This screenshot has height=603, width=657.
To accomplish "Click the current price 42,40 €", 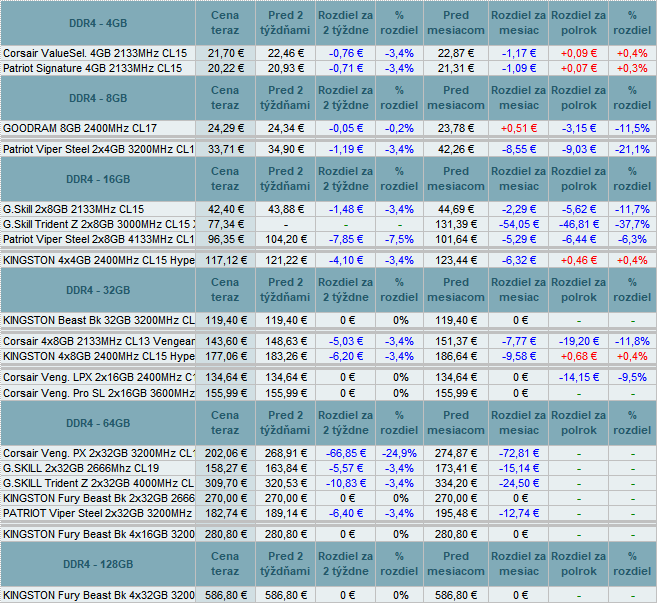I will click(226, 209).
